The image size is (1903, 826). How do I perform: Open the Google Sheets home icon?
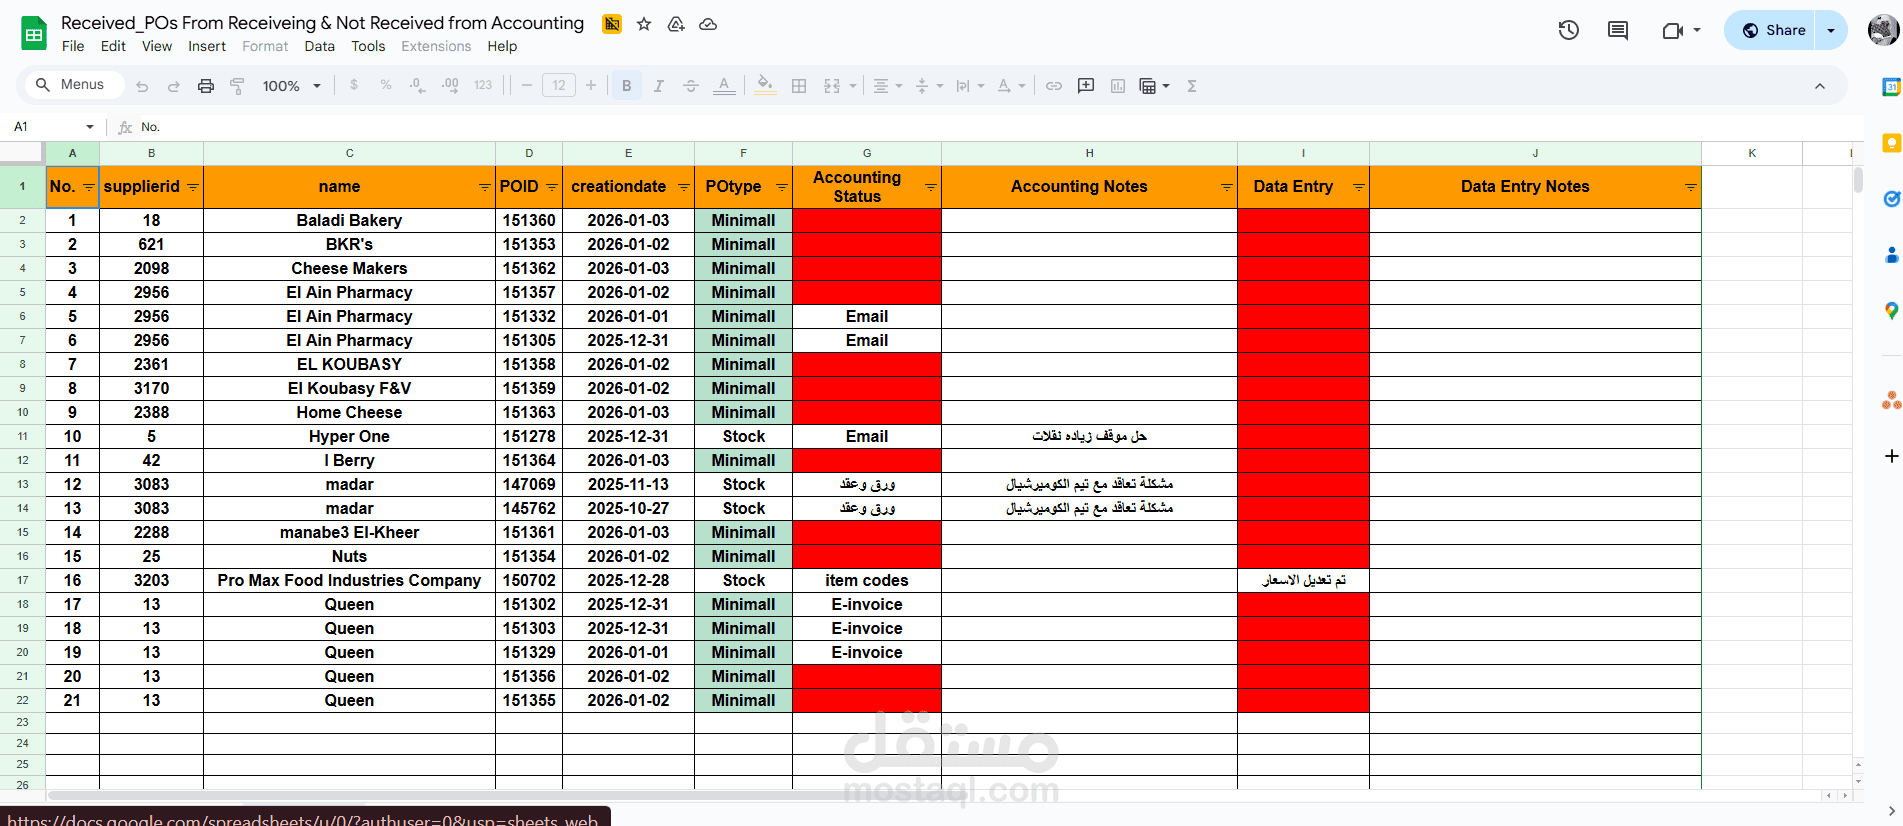[34, 34]
